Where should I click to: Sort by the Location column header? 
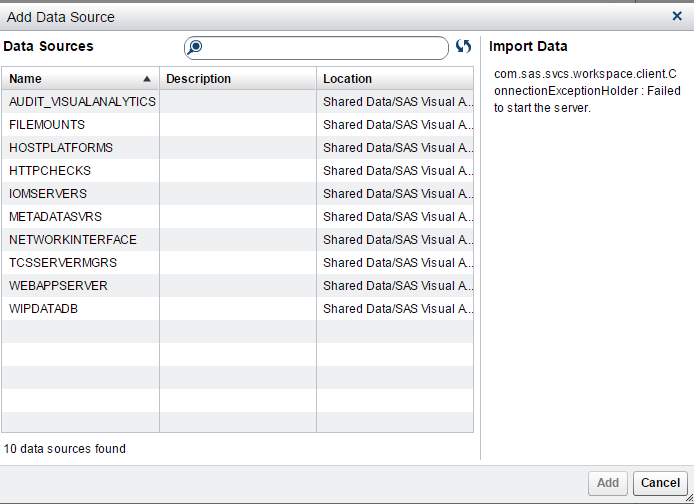[x=395, y=78]
